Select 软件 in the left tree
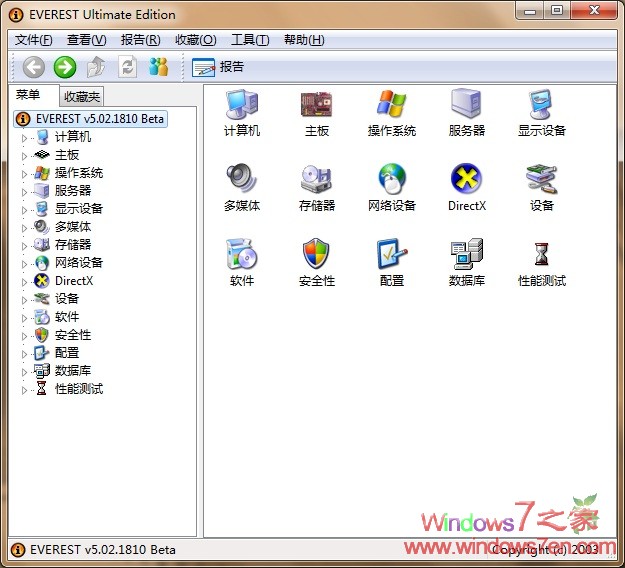The width and height of the screenshot is (625, 568). point(67,316)
